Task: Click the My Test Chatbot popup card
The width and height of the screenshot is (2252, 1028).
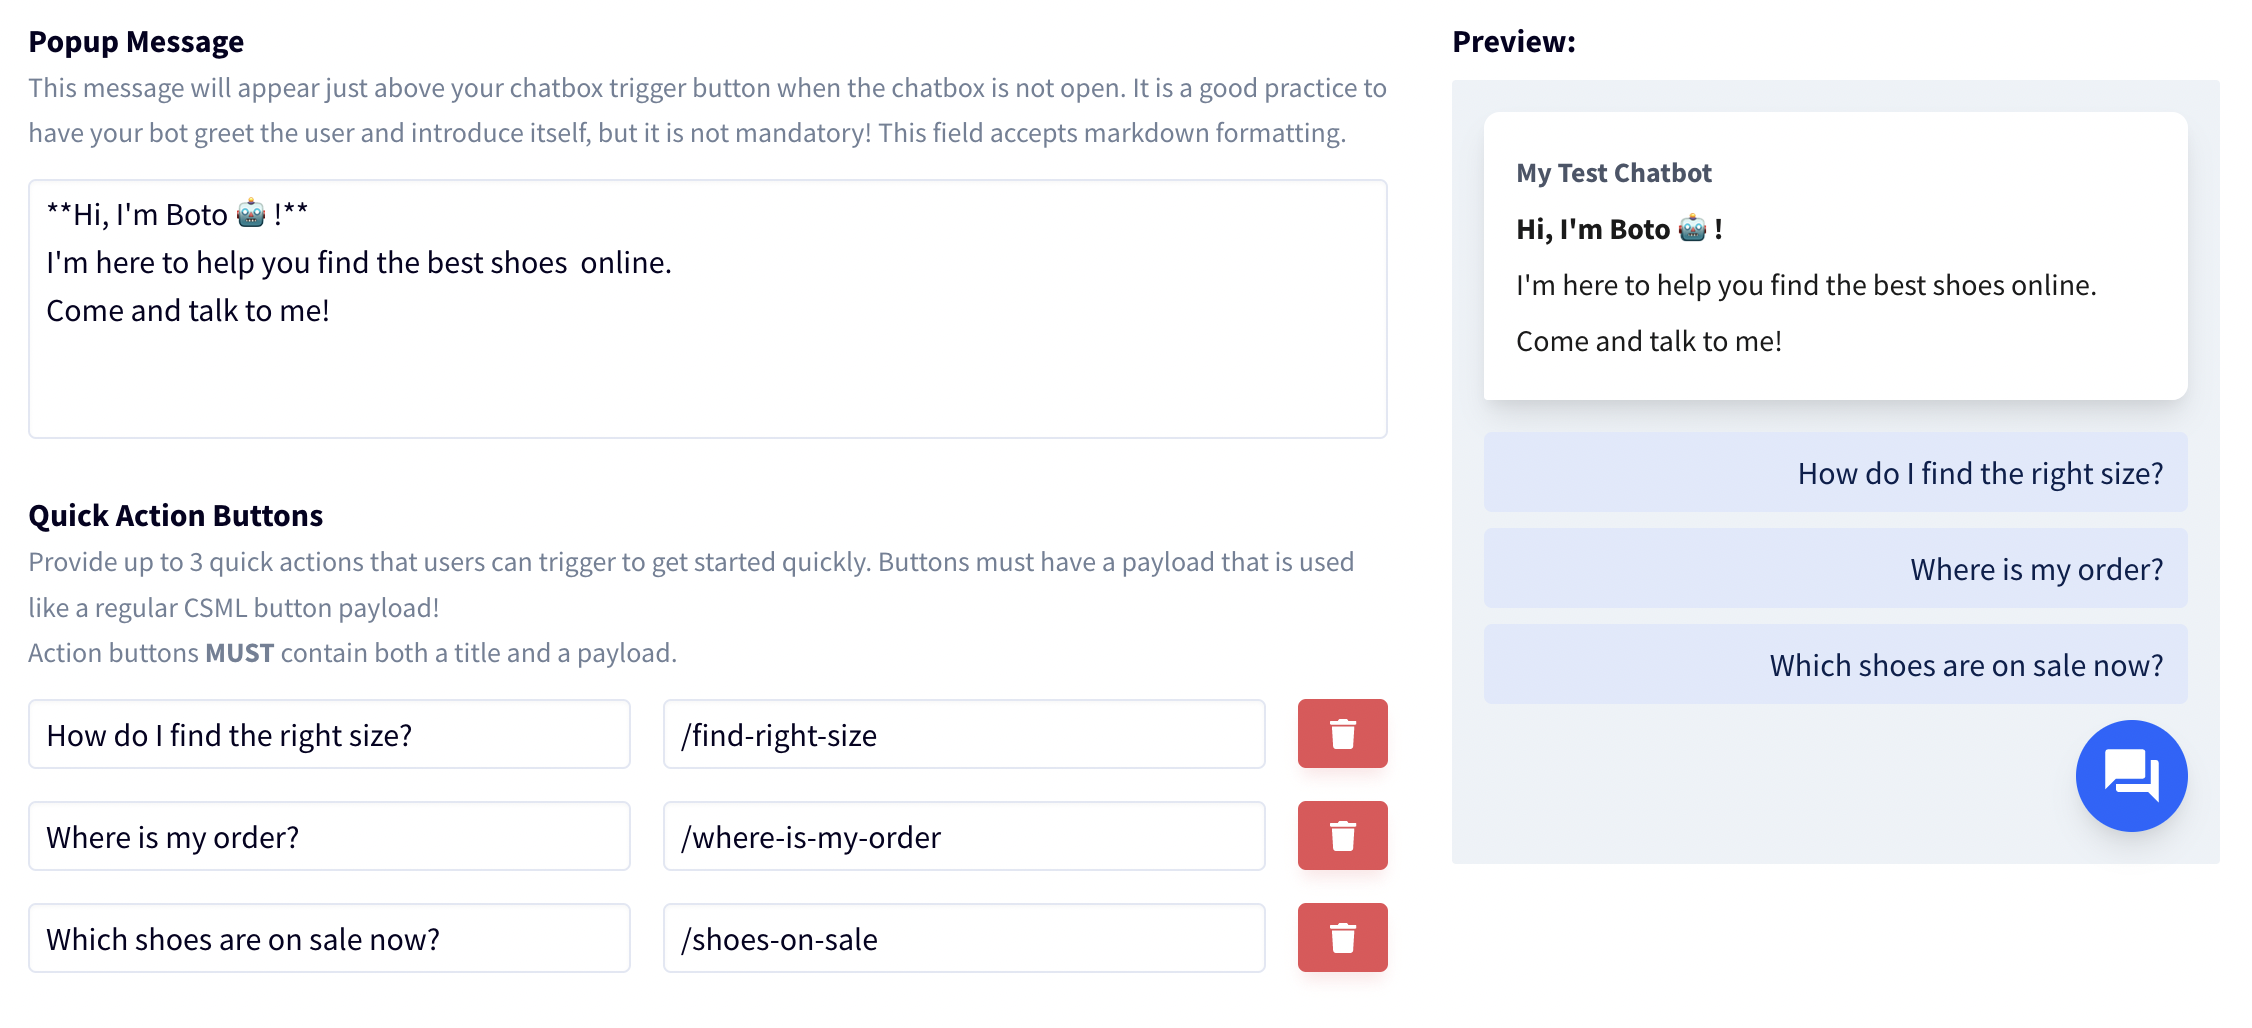Action: [x=1835, y=256]
